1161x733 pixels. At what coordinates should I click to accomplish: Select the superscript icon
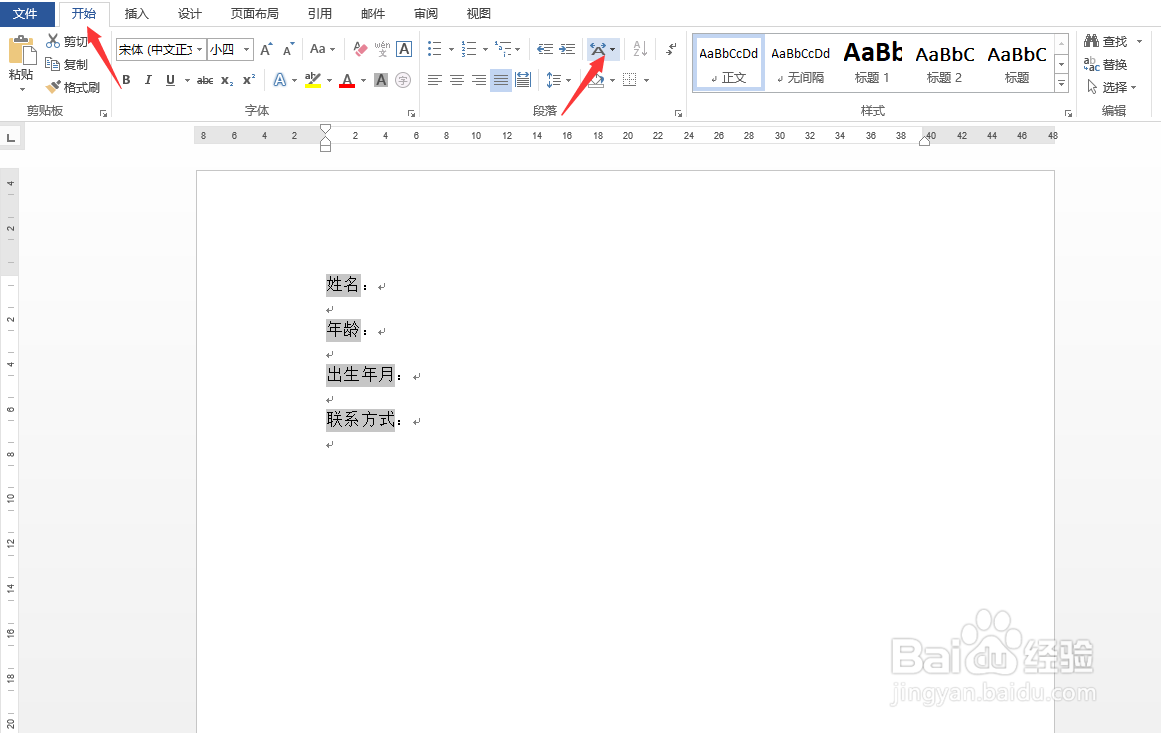[248, 79]
